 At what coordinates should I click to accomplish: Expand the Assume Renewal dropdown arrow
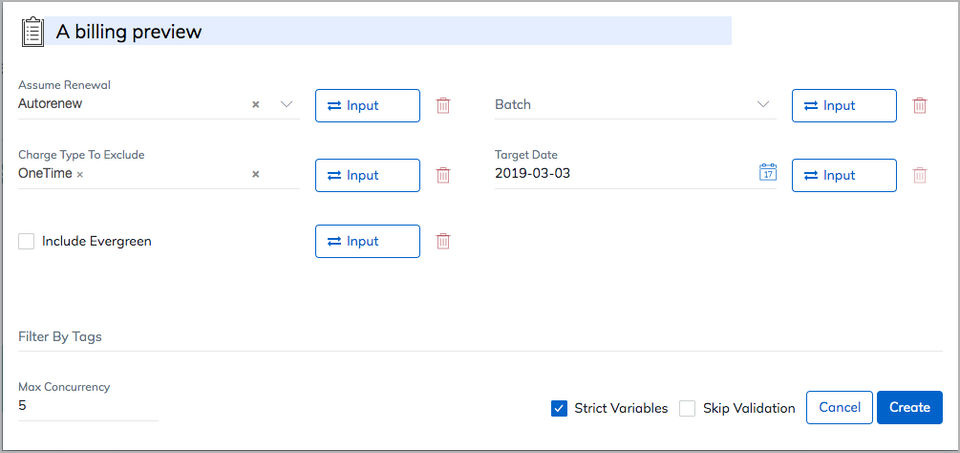[x=286, y=104]
